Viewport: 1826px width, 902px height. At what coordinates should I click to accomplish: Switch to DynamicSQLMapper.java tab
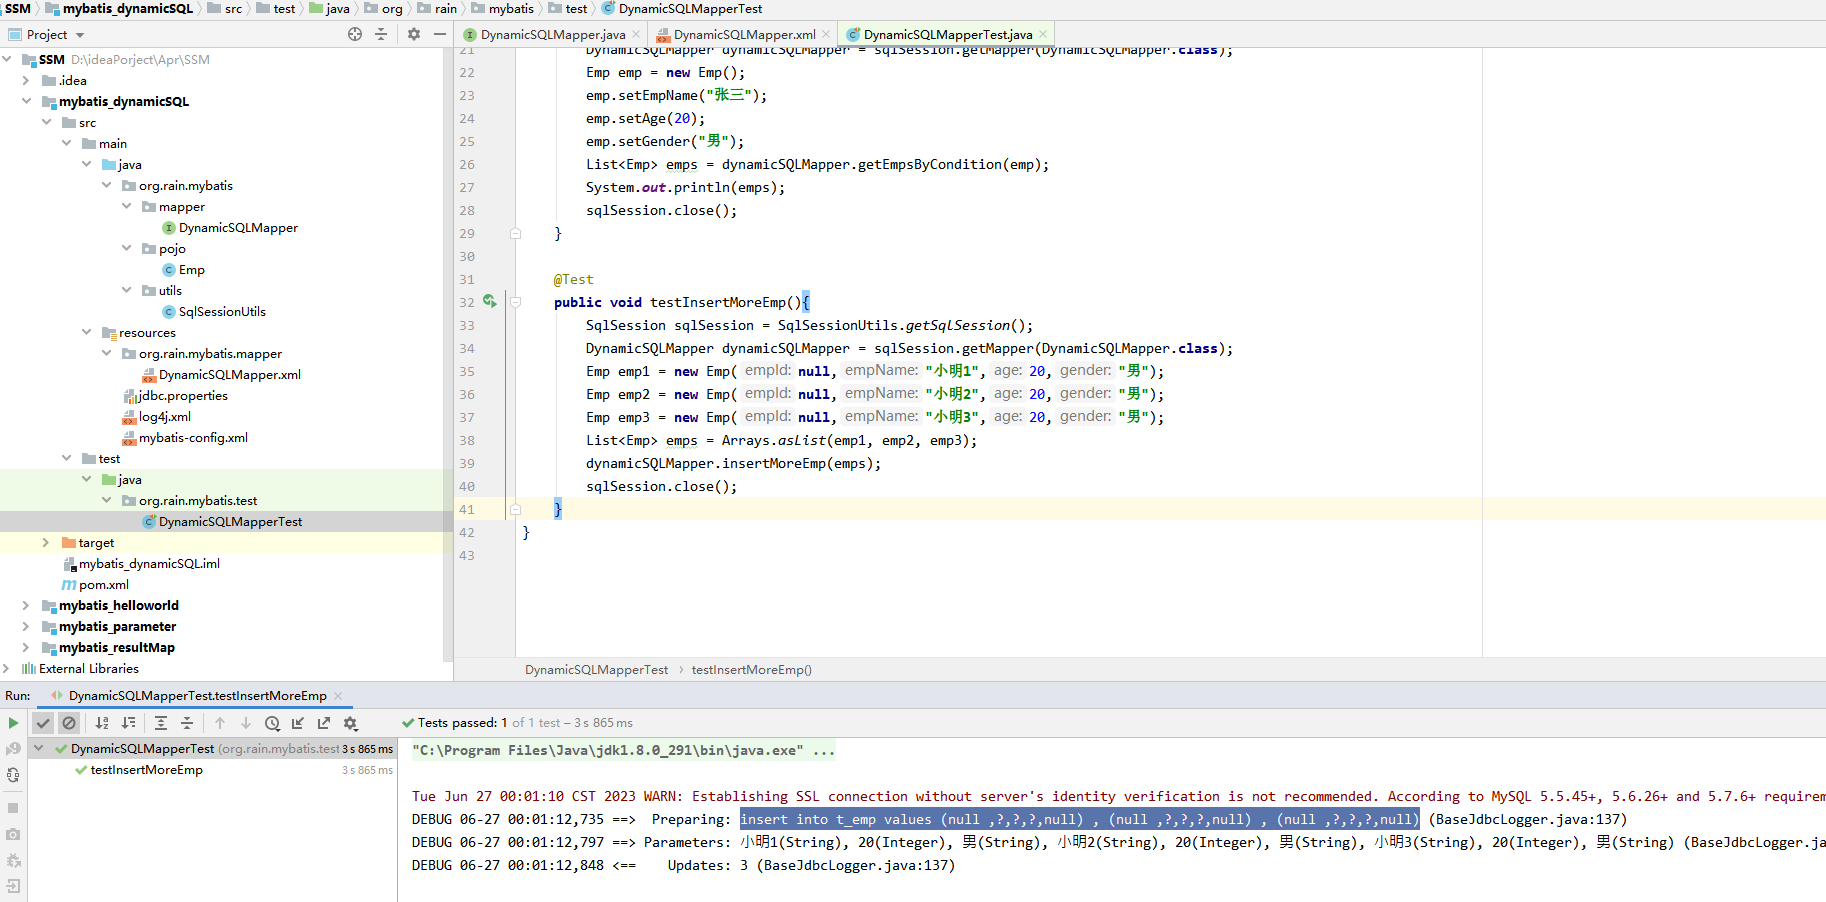(x=552, y=34)
